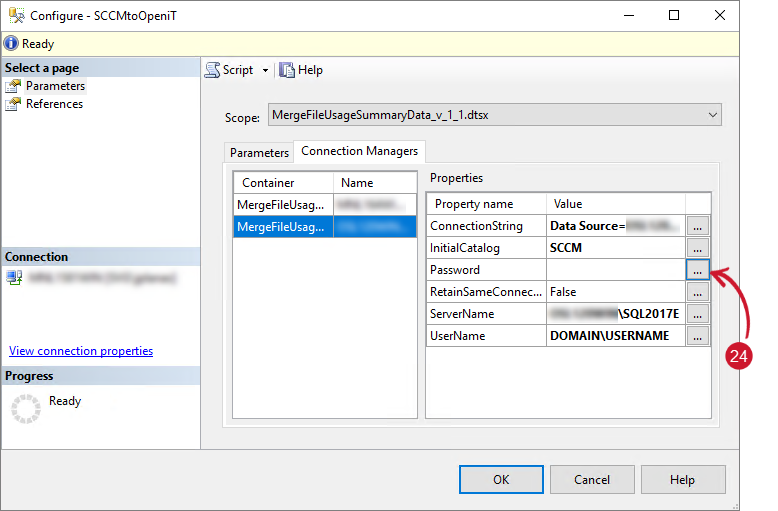Click the Cancel button

[x=592, y=480]
